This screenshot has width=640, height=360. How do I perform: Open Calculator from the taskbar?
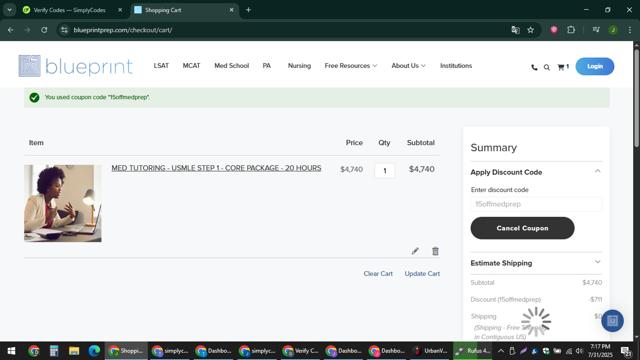coord(54,351)
